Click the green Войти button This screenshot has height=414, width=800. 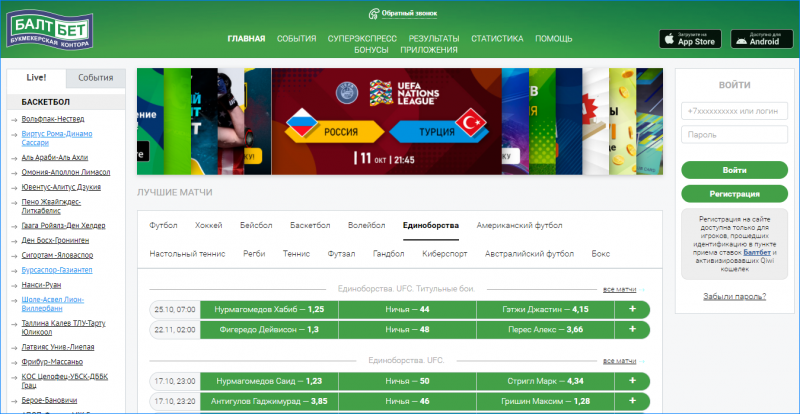point(735,170)
